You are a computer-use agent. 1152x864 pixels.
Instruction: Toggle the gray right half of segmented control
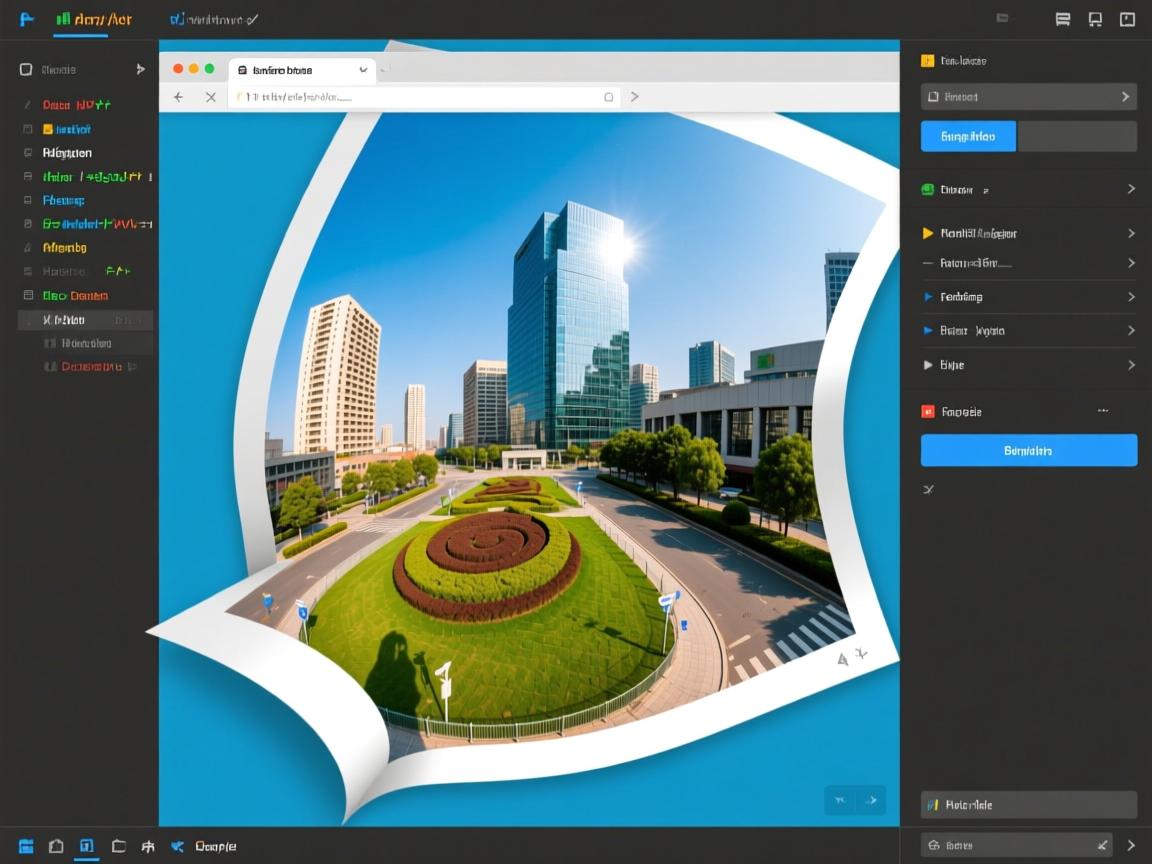point(1076,136)
